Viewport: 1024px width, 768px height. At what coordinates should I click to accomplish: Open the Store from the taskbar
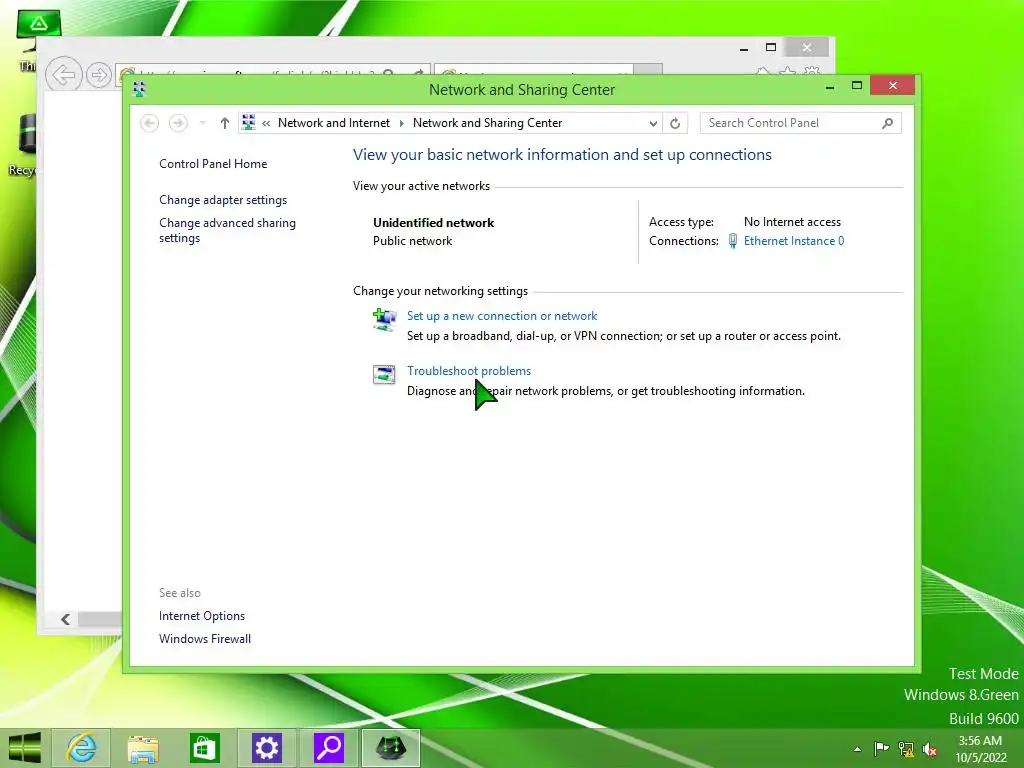point(204,748)
